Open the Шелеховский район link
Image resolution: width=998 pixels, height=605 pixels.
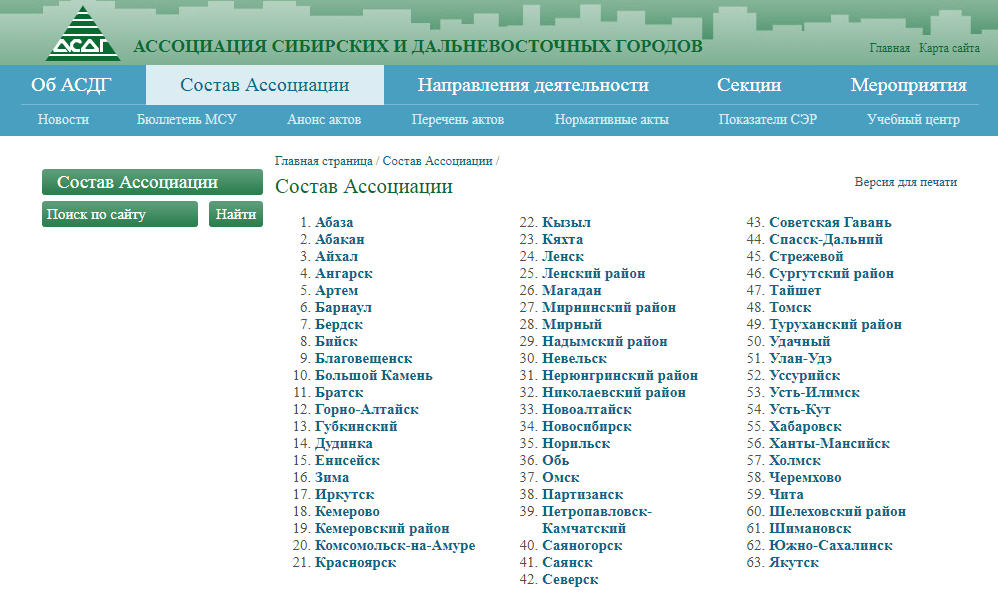click(838, 511)
